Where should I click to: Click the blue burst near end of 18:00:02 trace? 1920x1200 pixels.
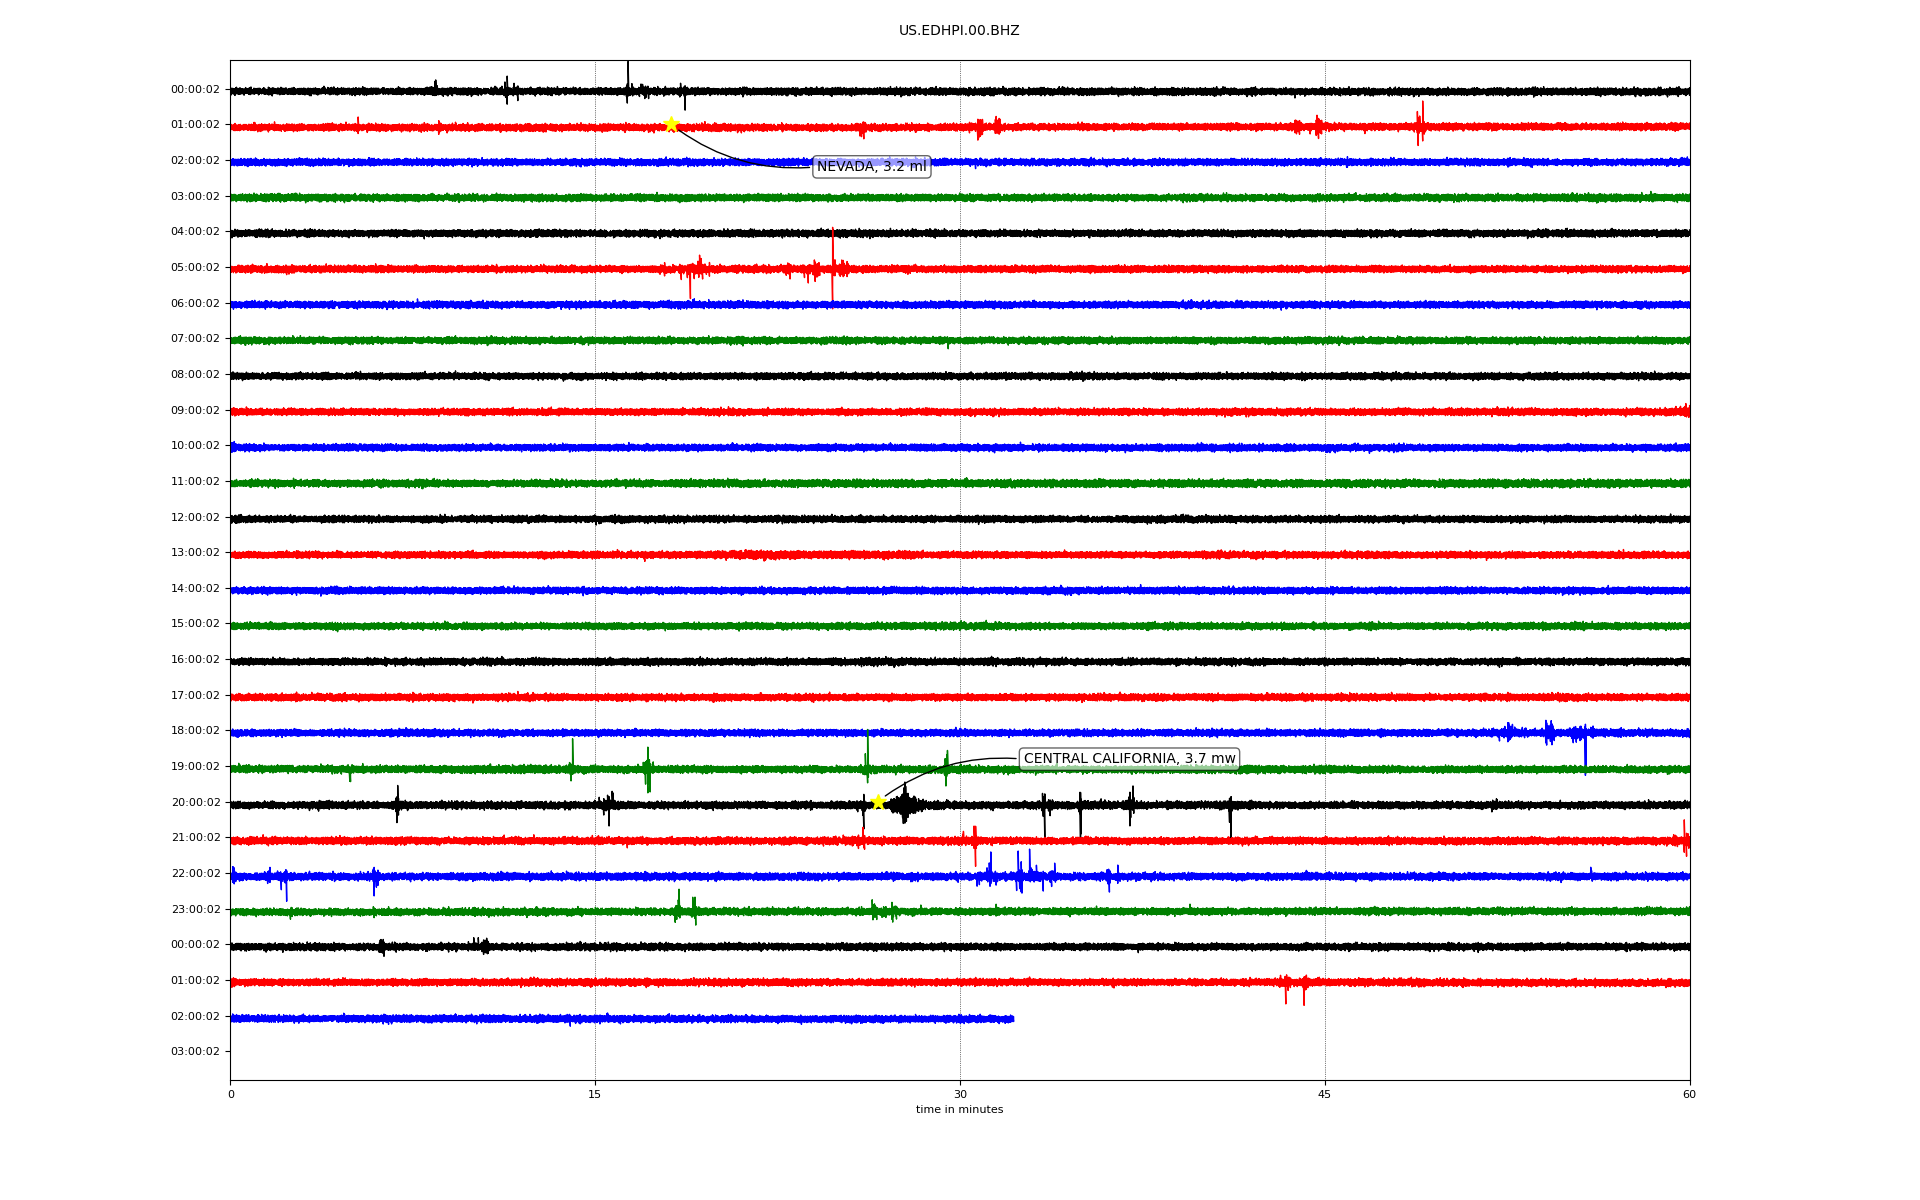pyautogui.click(x=1548, y=734)
